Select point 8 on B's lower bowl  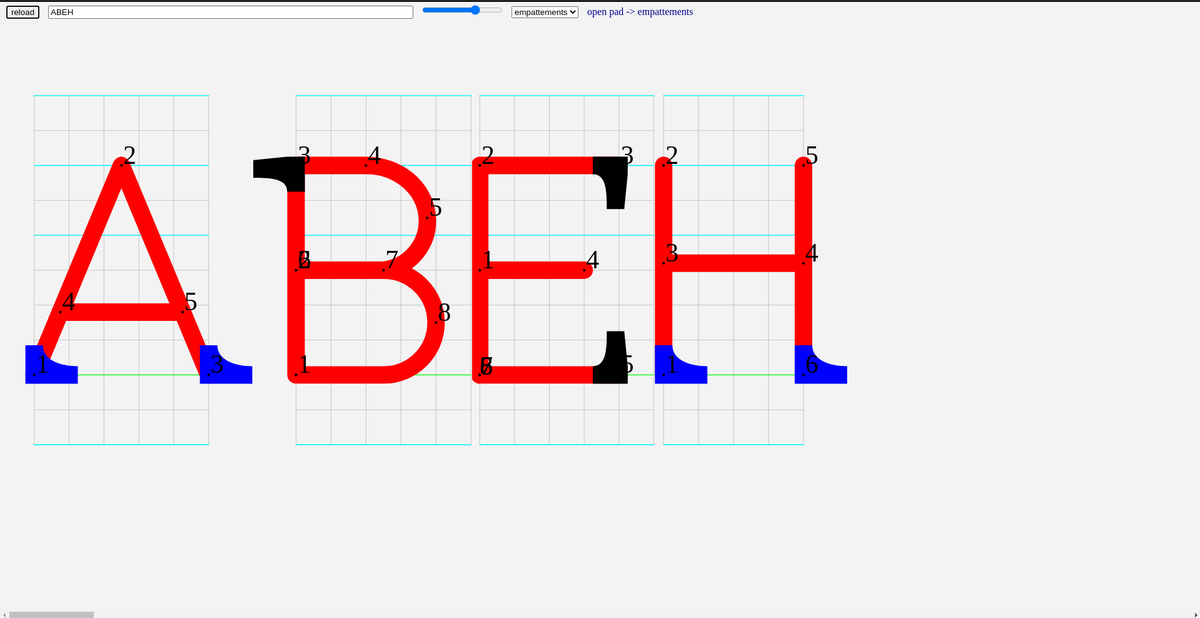pos(444,313)
